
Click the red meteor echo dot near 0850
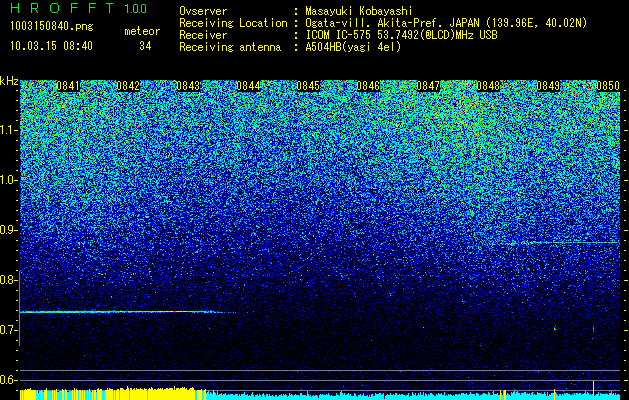point(593,329)
